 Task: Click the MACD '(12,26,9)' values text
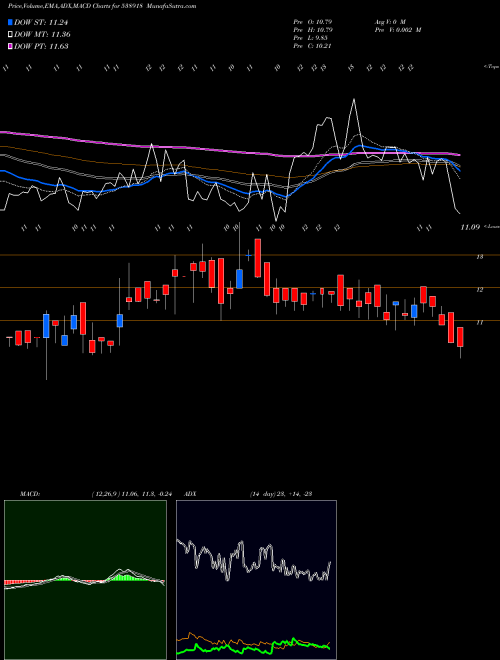click(131, 494)
